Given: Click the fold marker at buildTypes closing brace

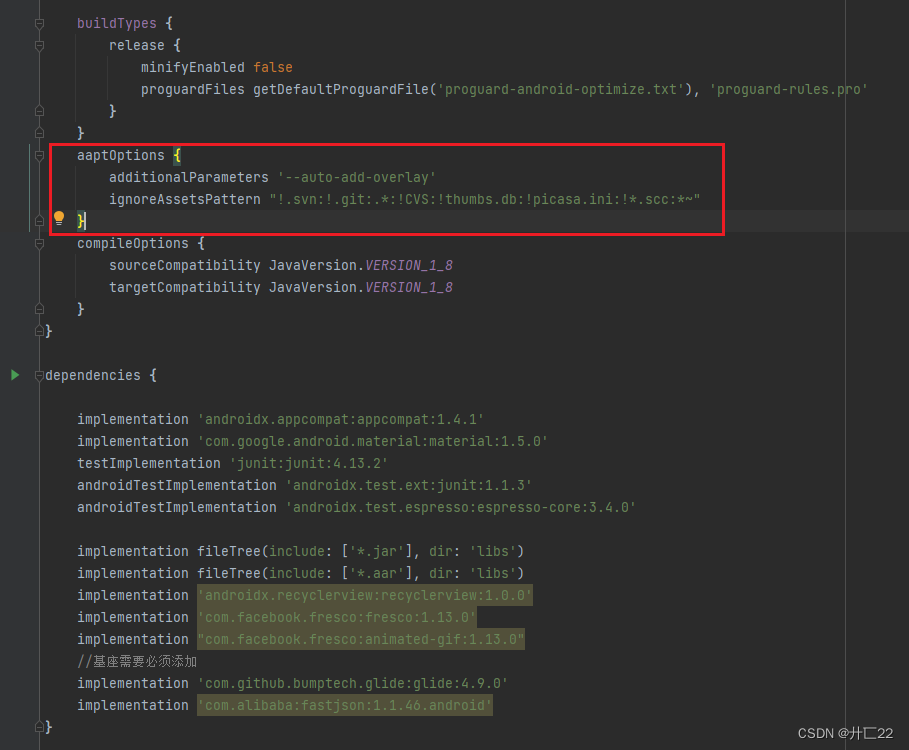Looking at the screenshot, I should click(x=37, y=133).
